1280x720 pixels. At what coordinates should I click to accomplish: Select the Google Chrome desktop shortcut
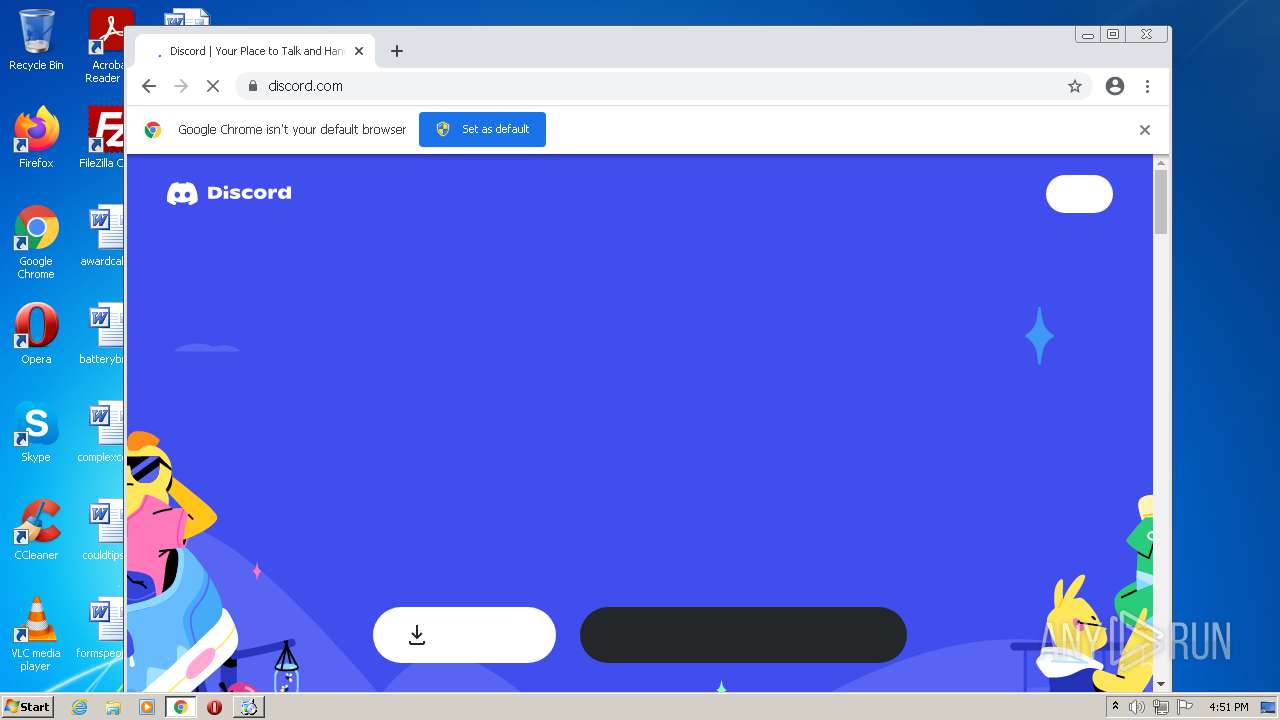coord(36,242)
